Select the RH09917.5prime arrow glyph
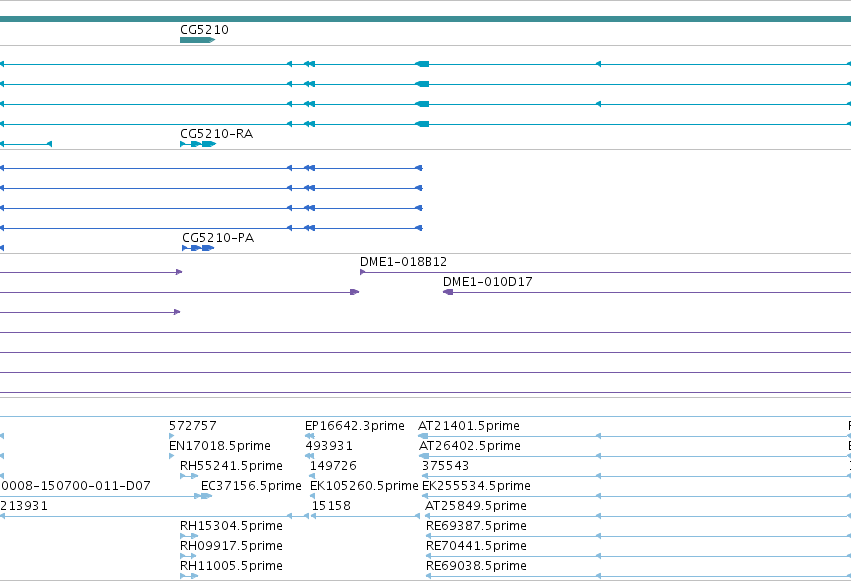 tap(188, 556)
